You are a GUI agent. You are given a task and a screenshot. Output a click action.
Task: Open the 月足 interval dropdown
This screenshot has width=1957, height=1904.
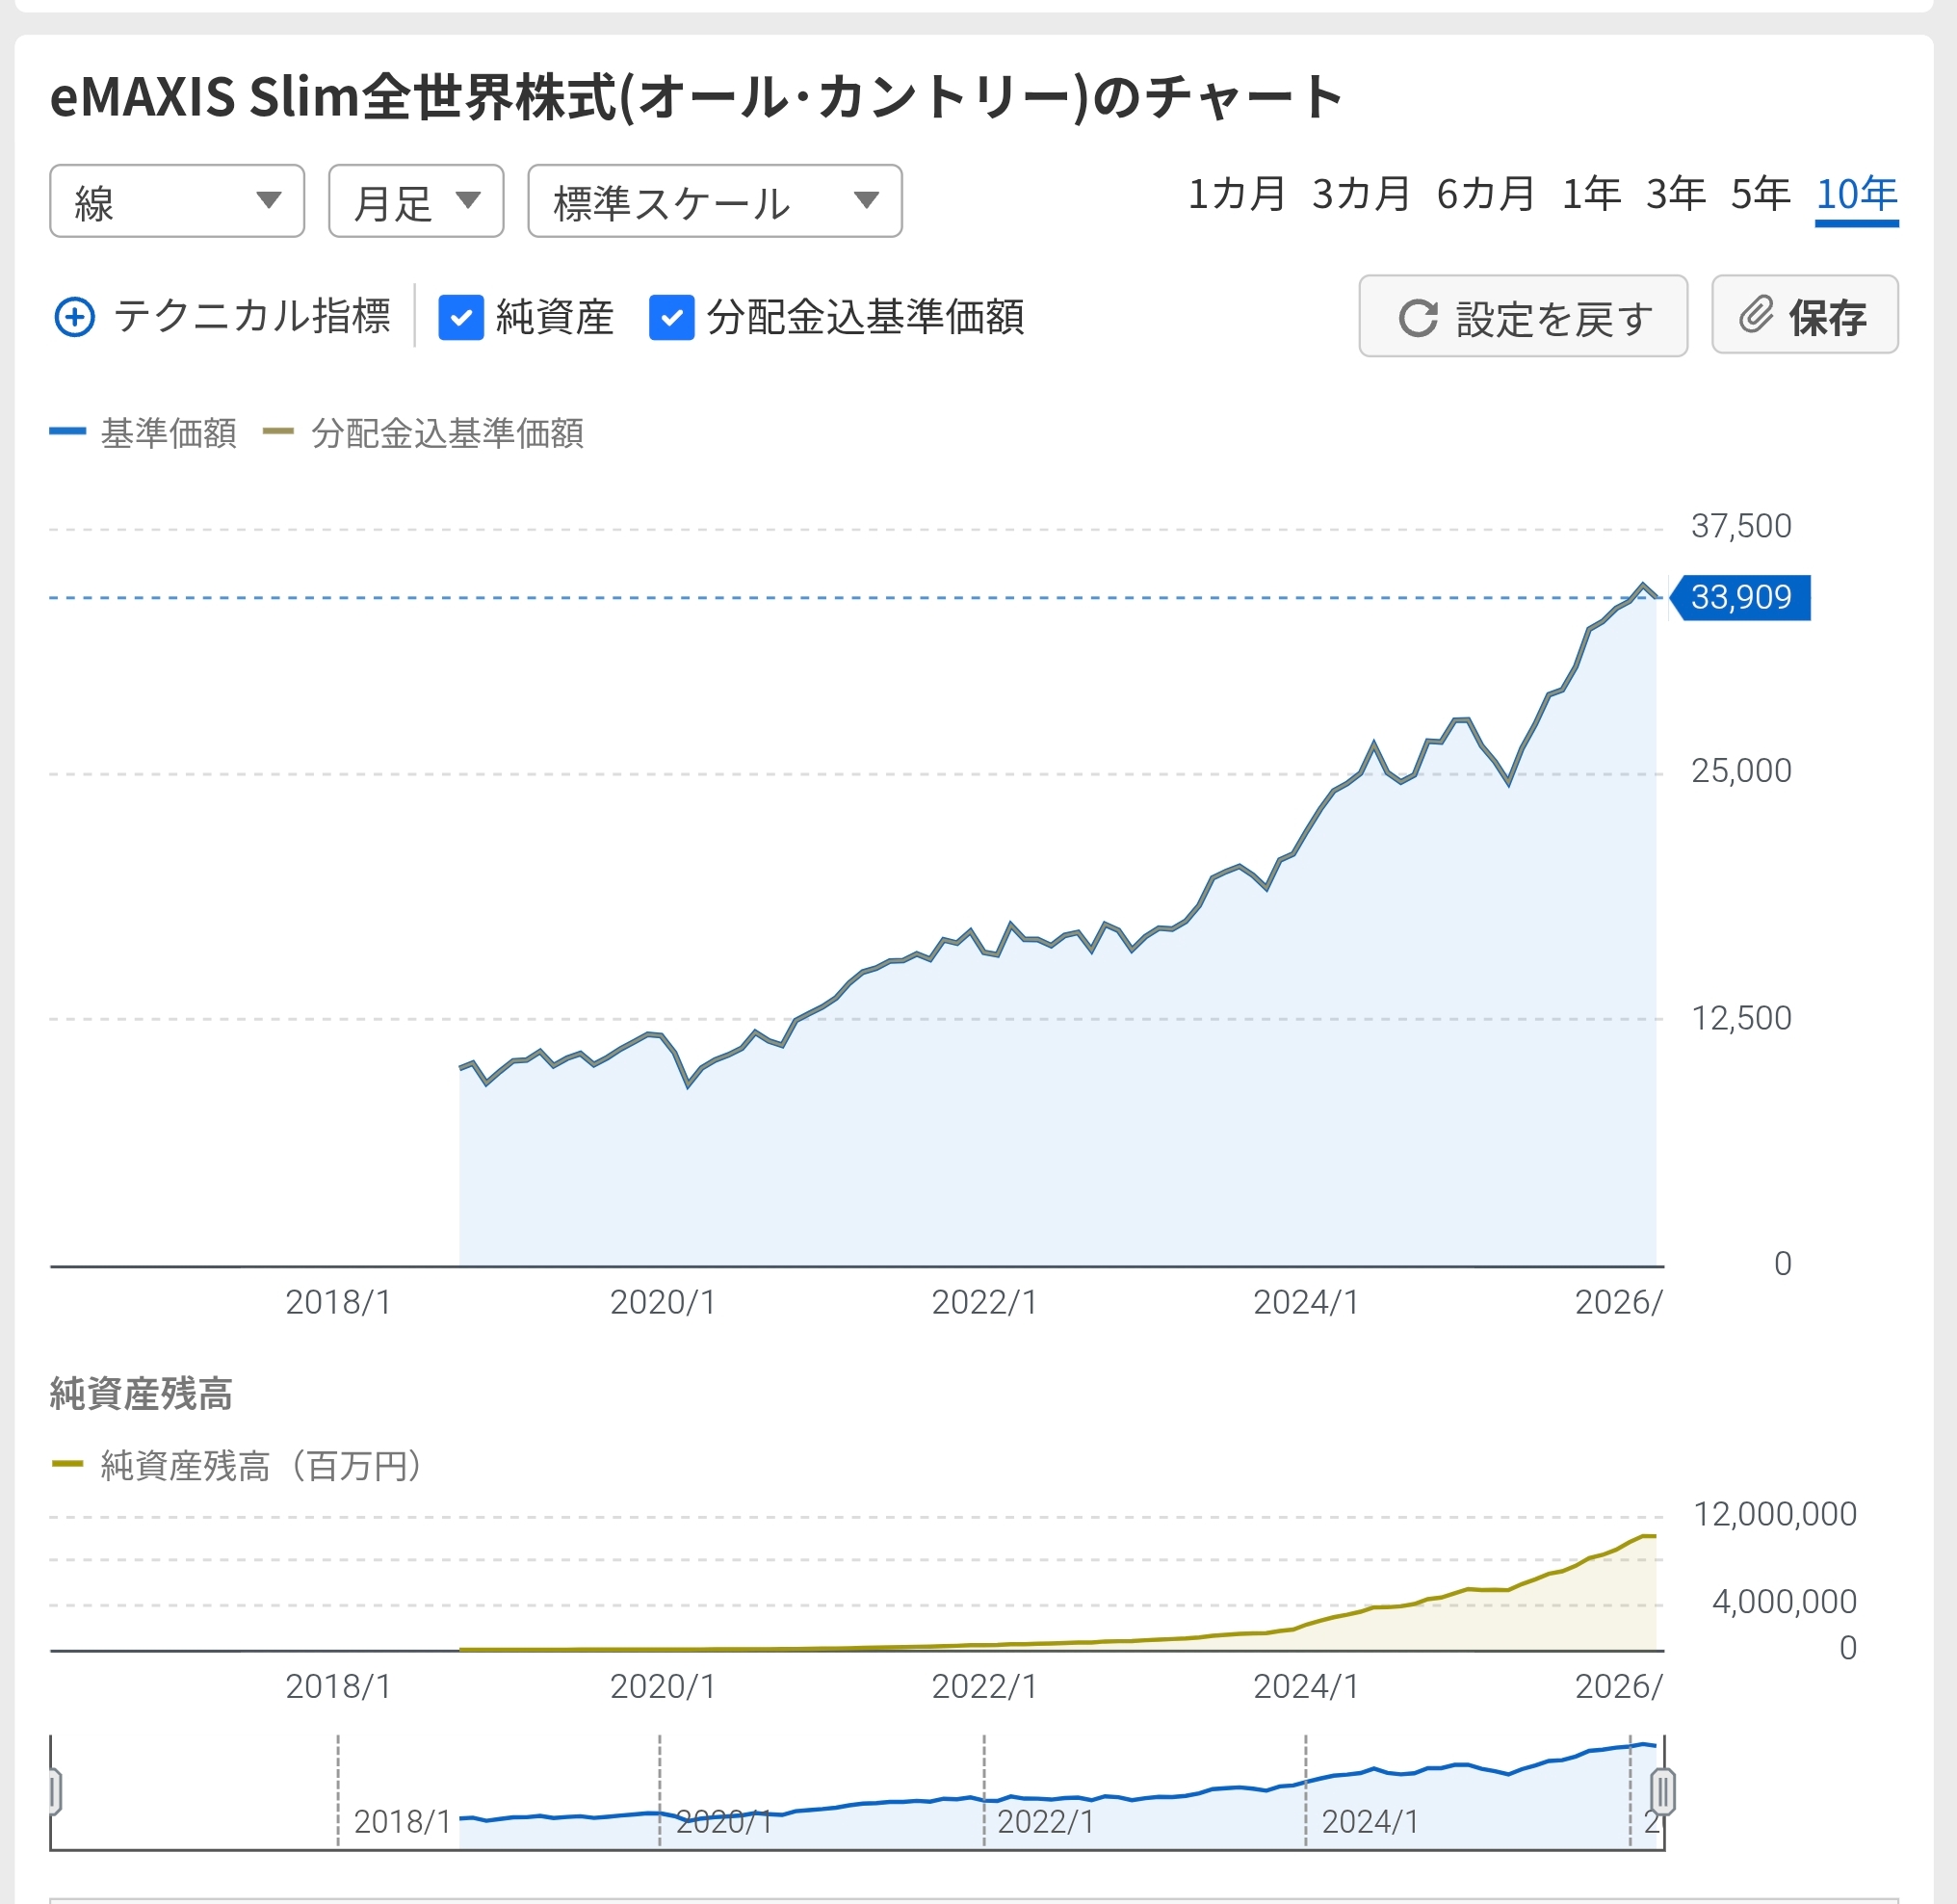click(415, 201)
